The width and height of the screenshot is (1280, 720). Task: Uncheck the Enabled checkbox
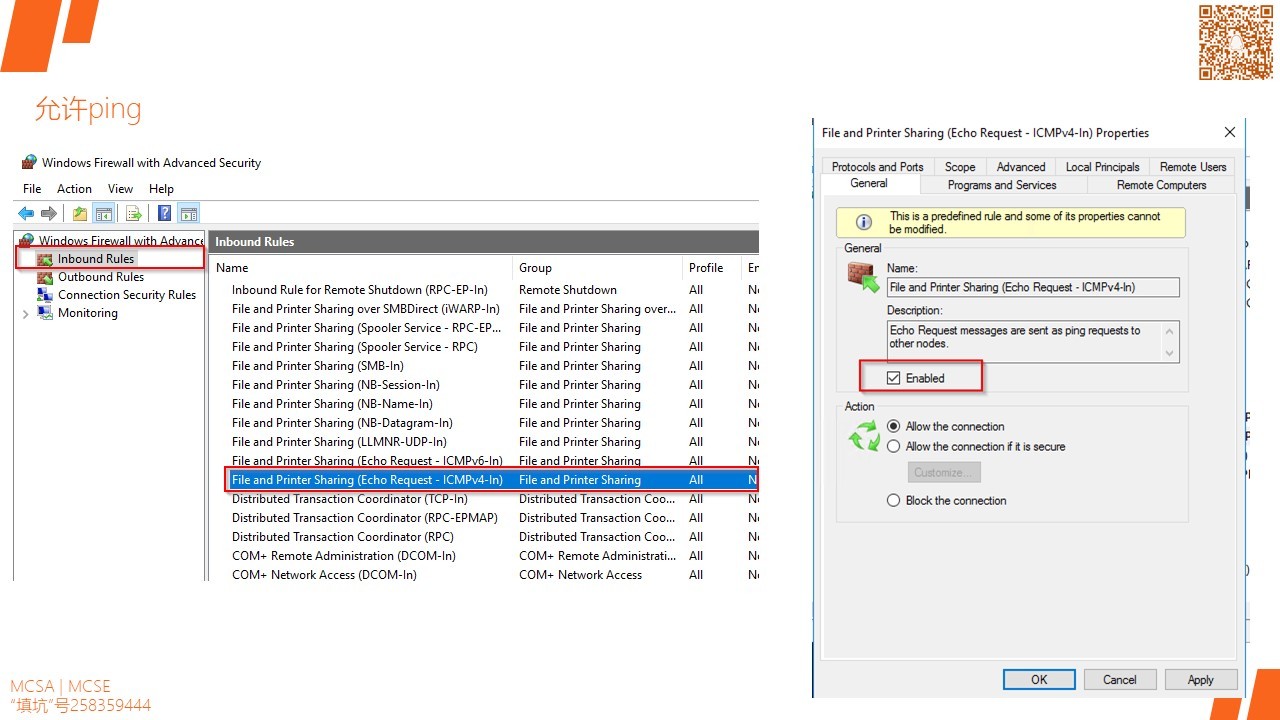tap(893, 378)
